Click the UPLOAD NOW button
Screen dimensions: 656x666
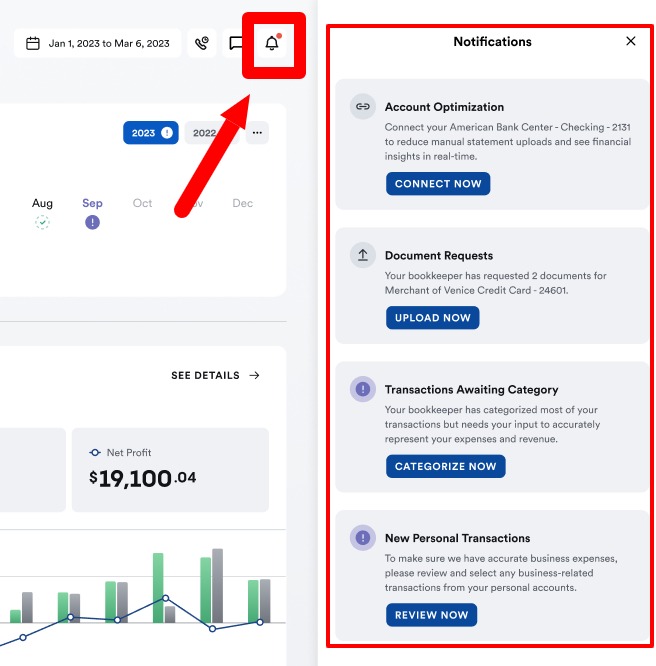[x=433, y=318]
